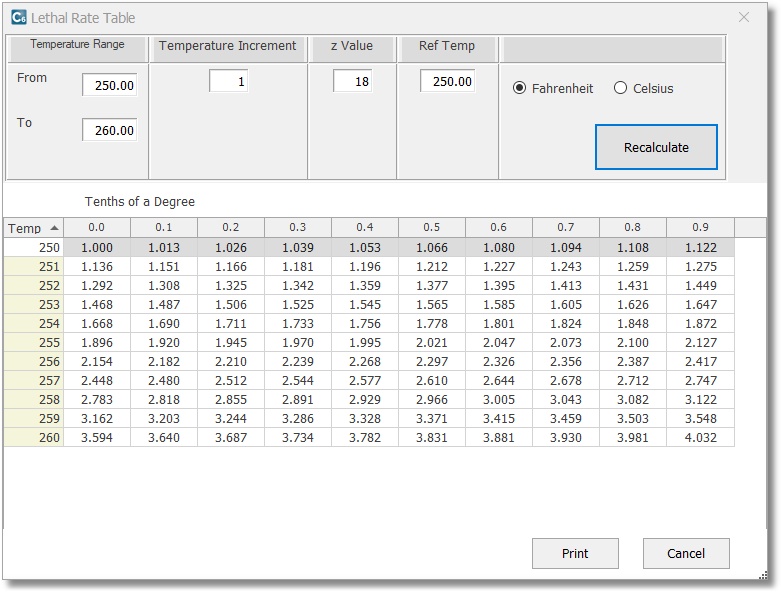Click the 0.5 column header
782x594 pixels.
coord(432,227)
